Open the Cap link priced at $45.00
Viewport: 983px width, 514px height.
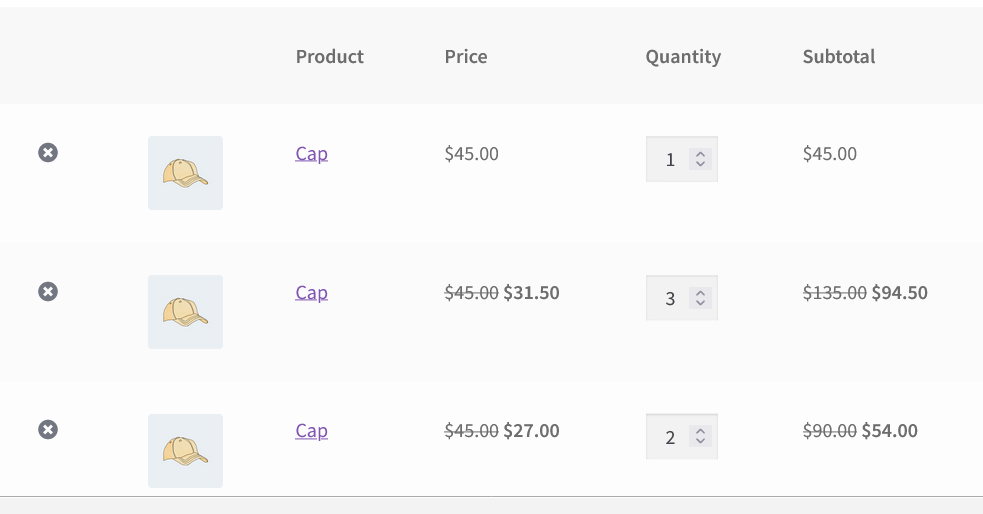312,154
